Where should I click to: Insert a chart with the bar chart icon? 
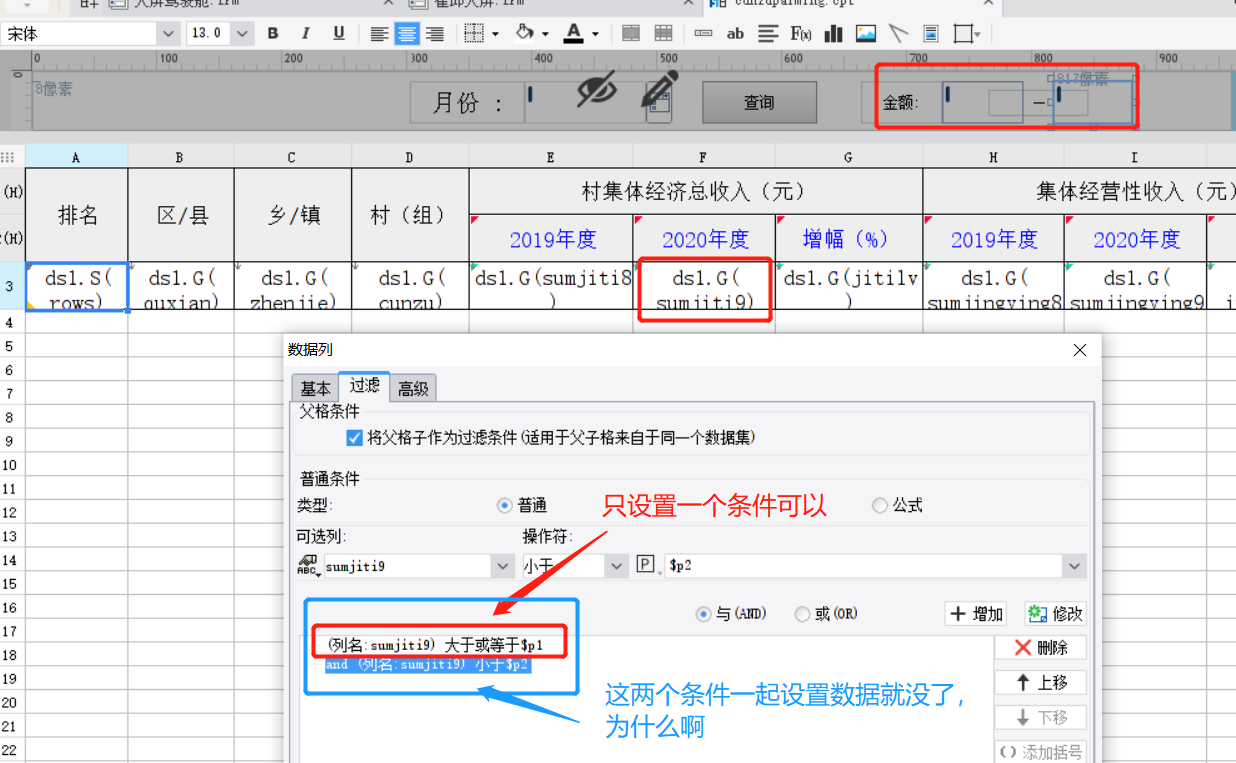833,33
